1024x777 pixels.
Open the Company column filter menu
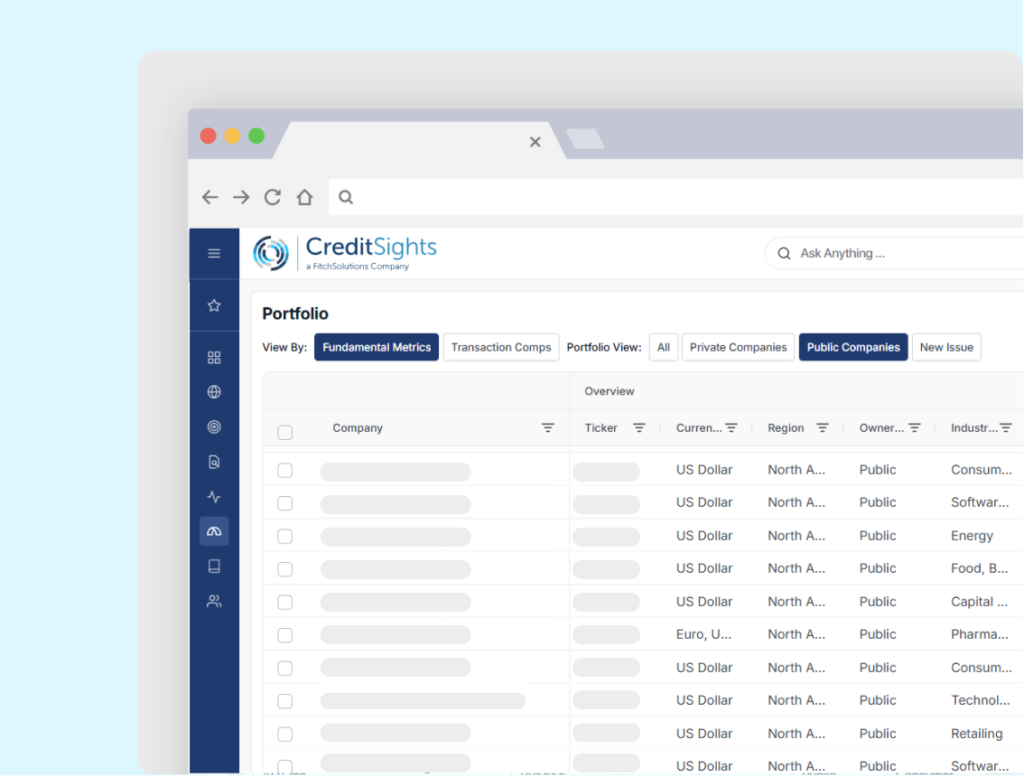pos(548,428)
